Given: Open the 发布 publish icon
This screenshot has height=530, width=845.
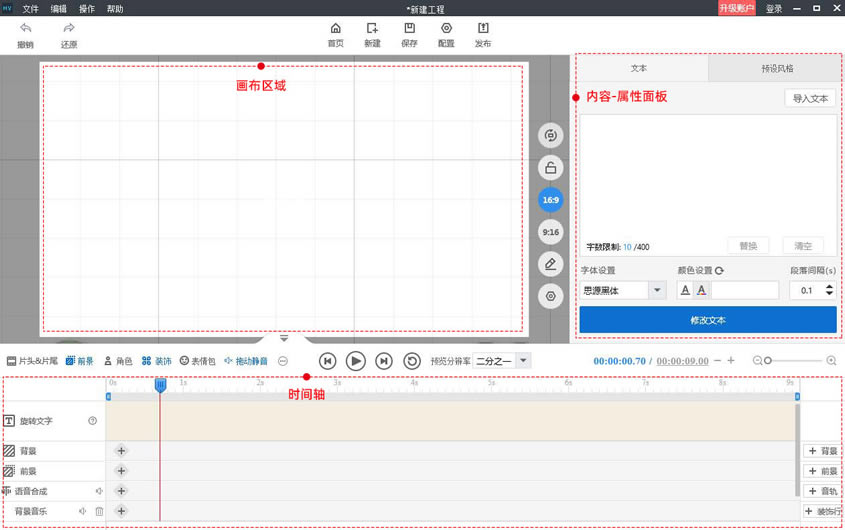Looking at the screenshot, I should click(483, 29).
